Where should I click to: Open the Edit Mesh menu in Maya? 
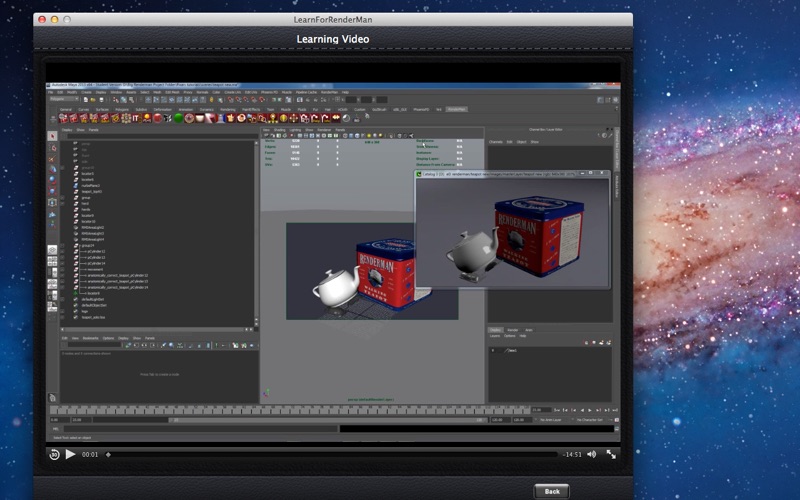point(172,92)
